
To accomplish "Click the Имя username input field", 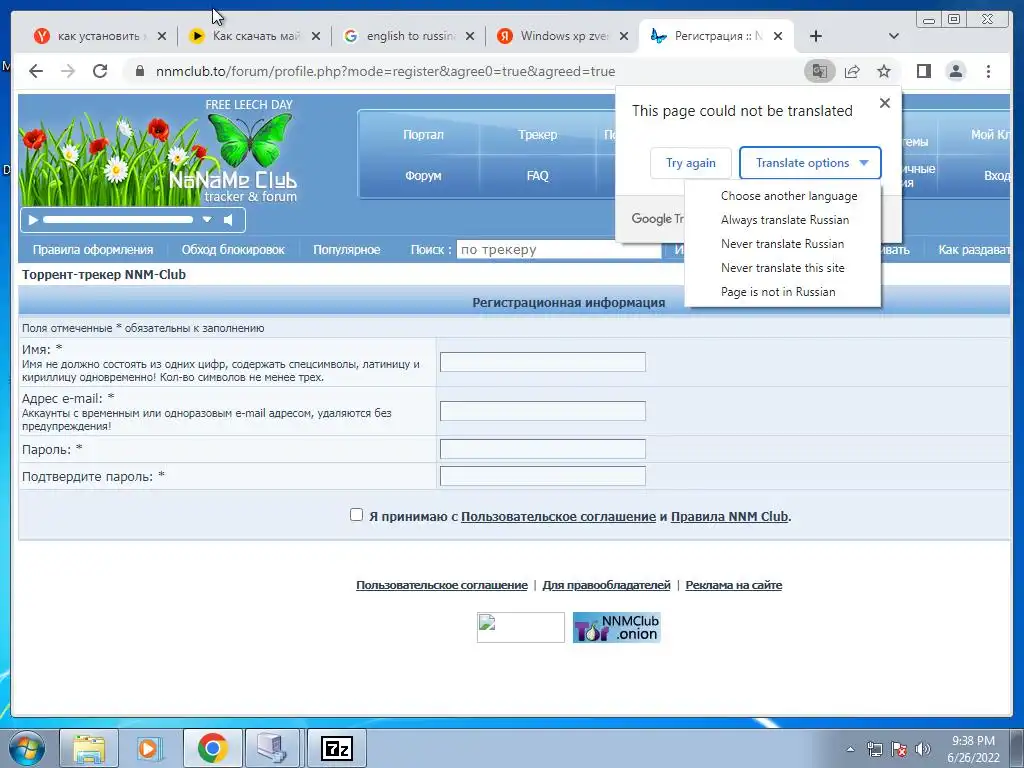I will click(x=543, y=362).
